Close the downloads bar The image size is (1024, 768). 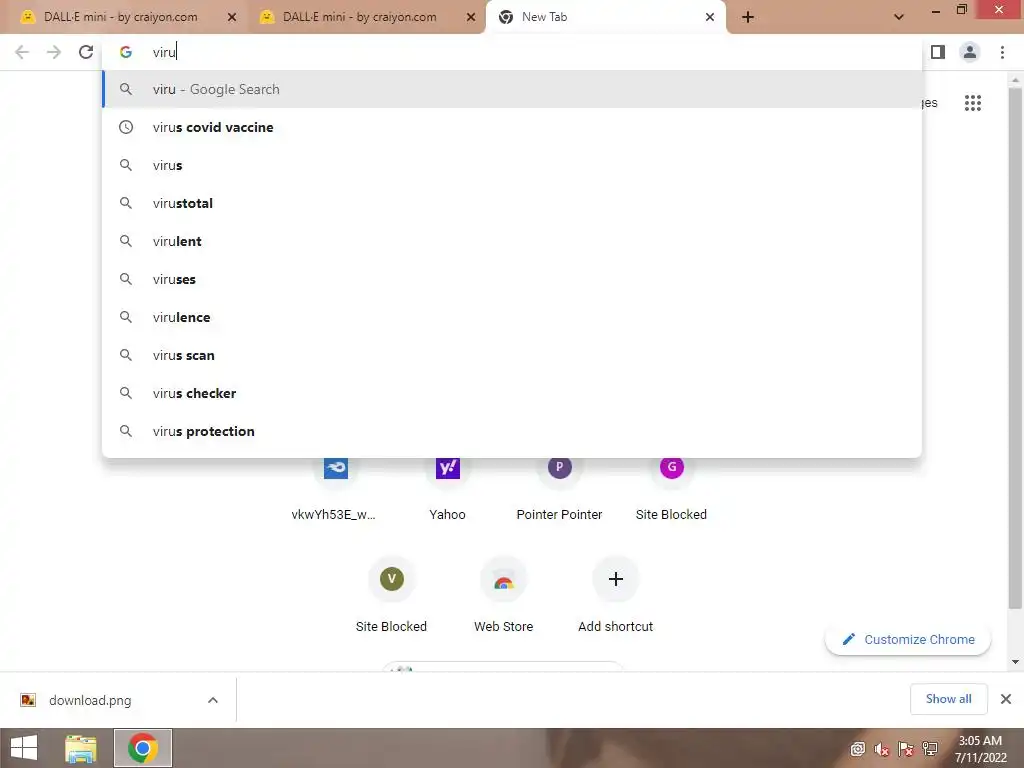(x=1006, y=699)
